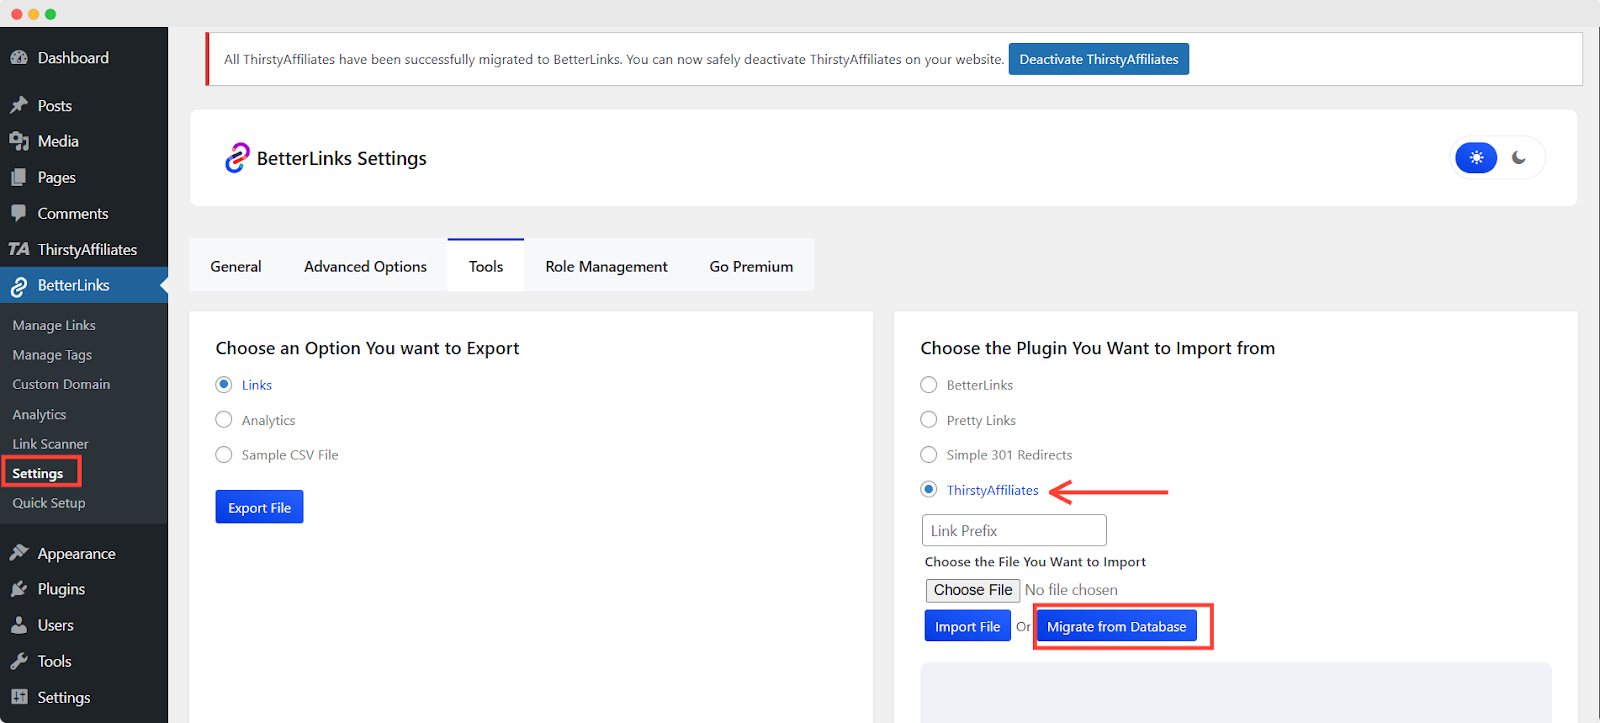Screen dimensions: 1600x723
Task: Select Simple 301 Redirects import option
Action: (929, 455)
